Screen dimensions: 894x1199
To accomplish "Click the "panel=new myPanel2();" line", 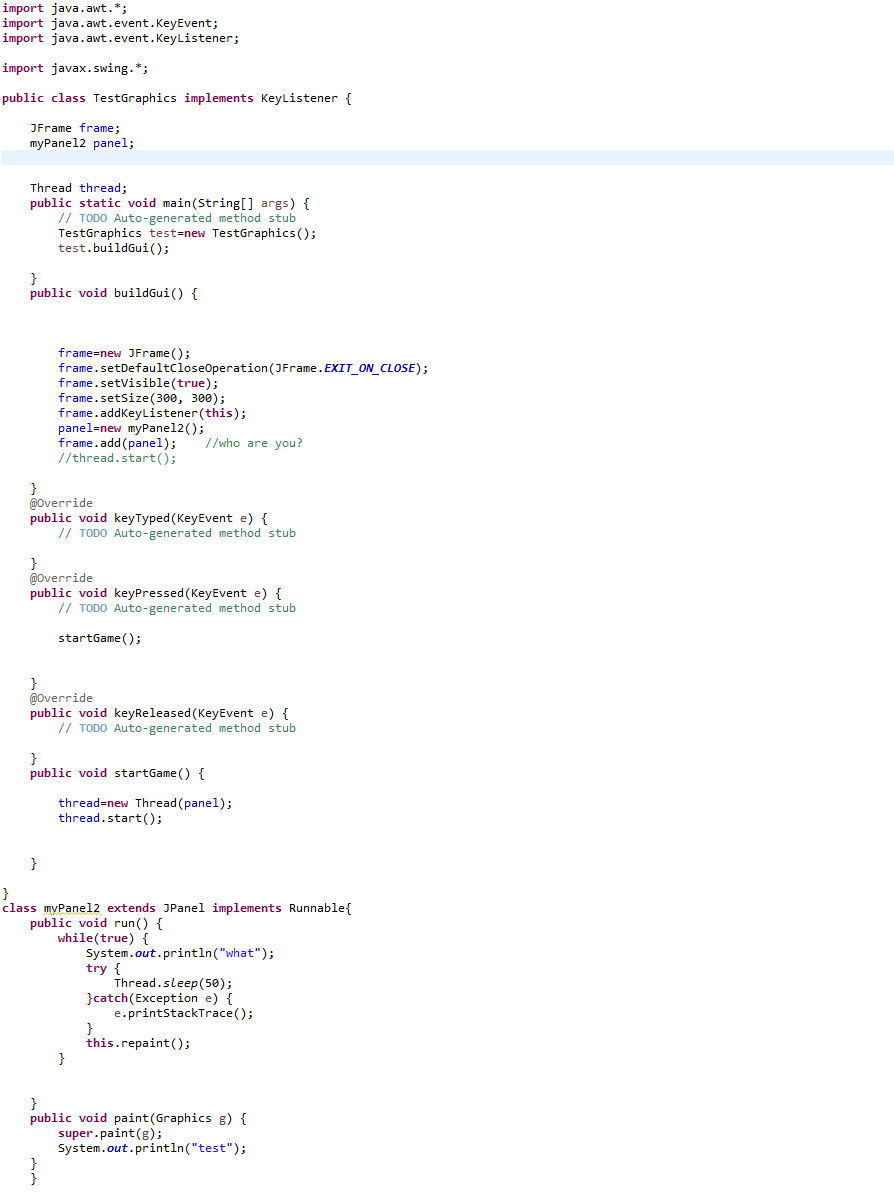I will 131,428.
